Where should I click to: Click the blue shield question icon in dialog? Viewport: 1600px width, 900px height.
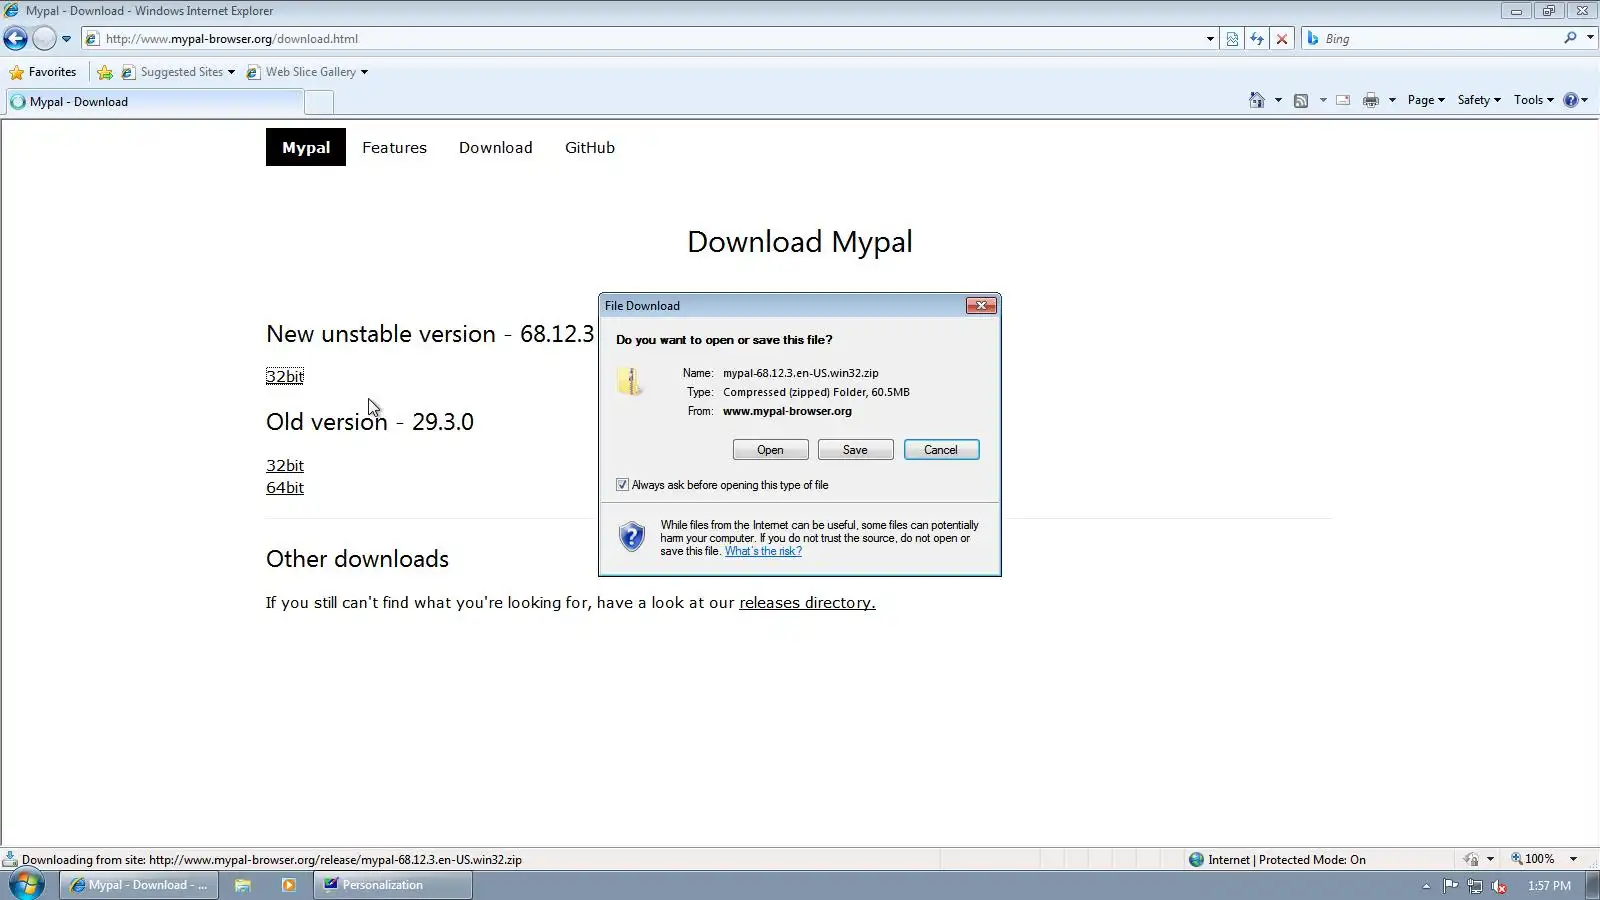coord(632,537)
